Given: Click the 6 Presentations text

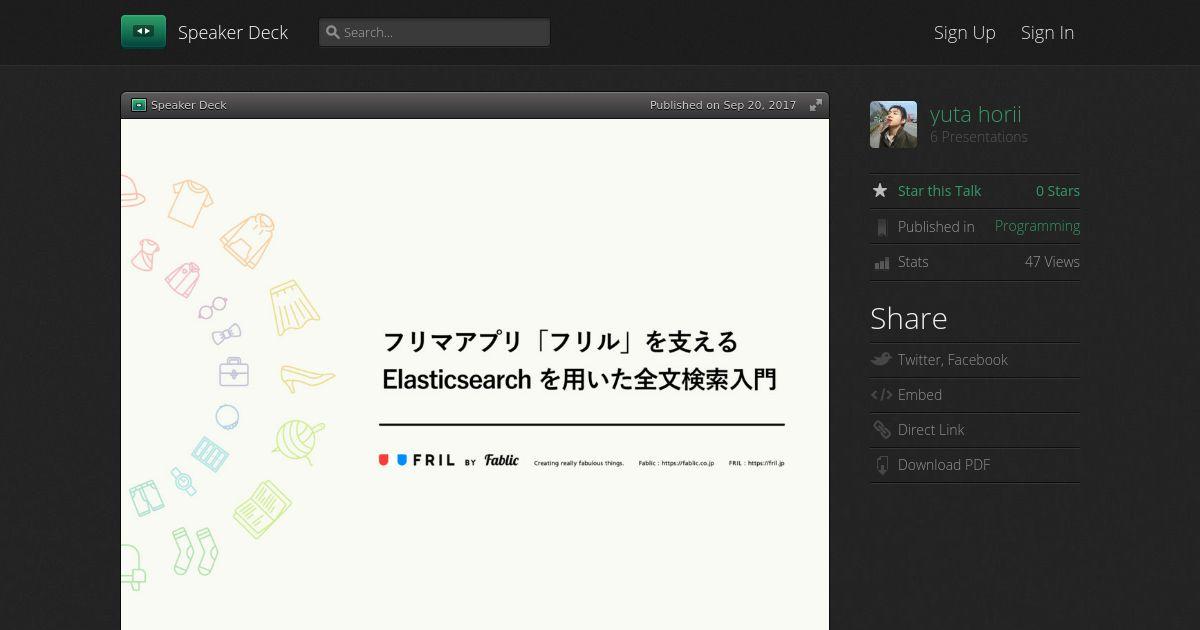Looking at the screenshot, I should click(x=979, y=137).
